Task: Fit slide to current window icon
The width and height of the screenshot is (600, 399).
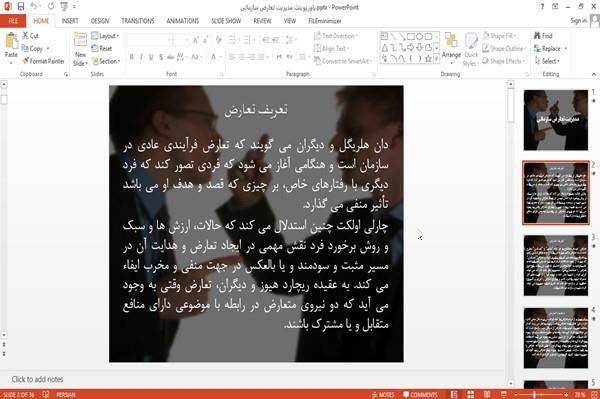Action: [594, 394]
